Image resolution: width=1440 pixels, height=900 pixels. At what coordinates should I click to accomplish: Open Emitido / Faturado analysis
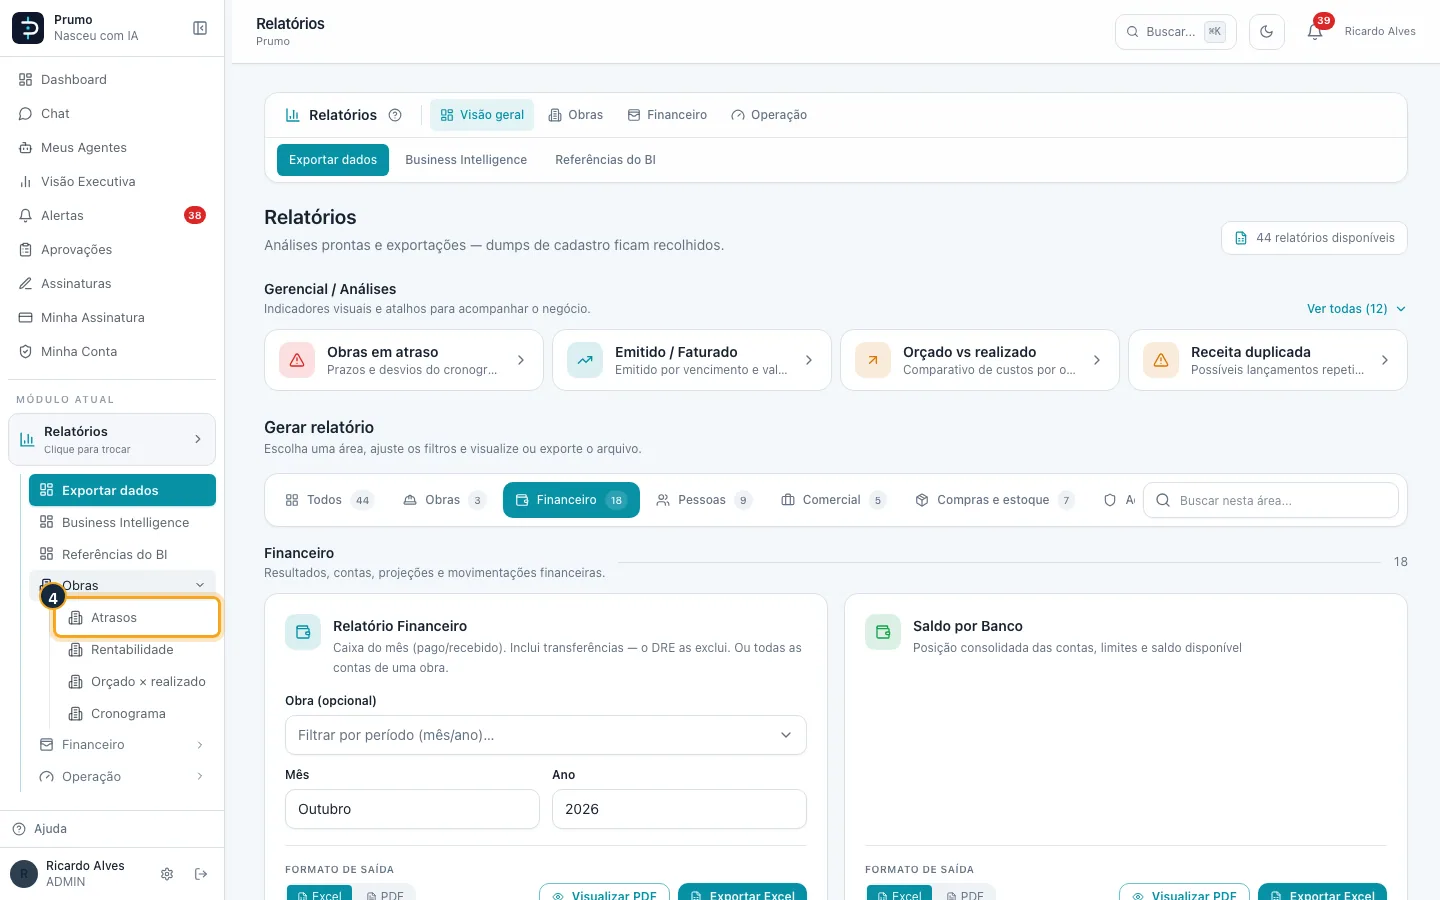692,360
